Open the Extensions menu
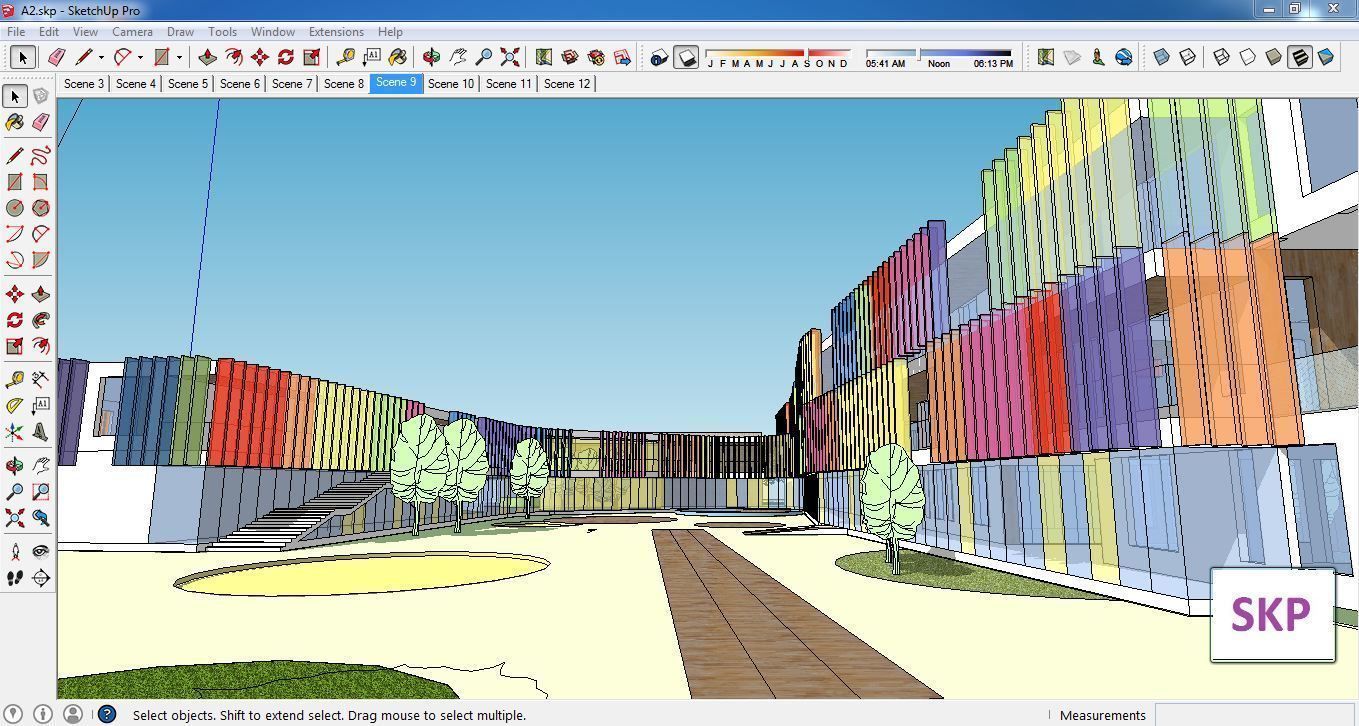Viewport: 1359px width, 726px height. pyautogui.click(x=336, y=32)
